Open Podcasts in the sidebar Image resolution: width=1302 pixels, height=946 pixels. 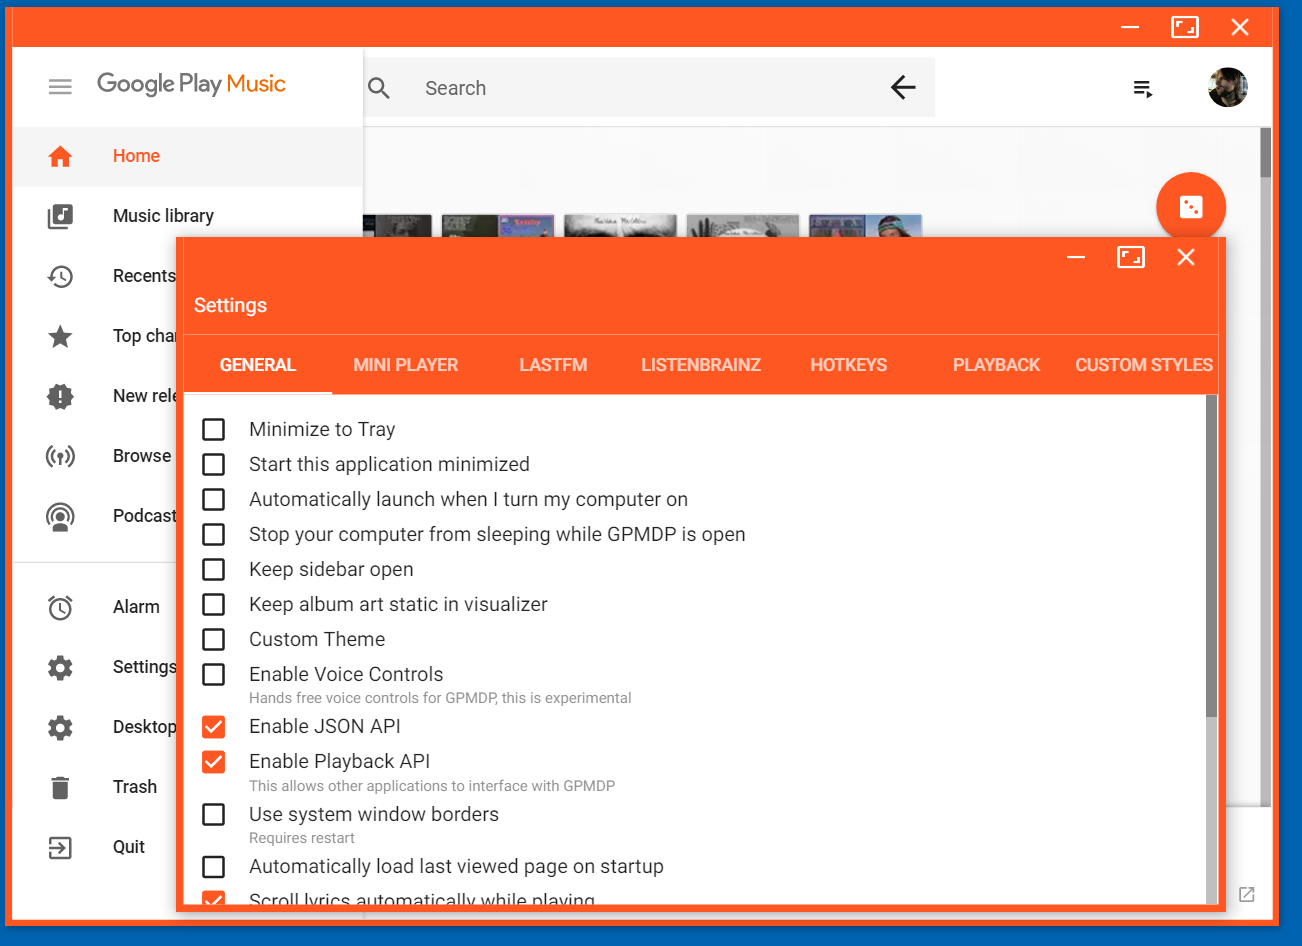click(95, 516)
